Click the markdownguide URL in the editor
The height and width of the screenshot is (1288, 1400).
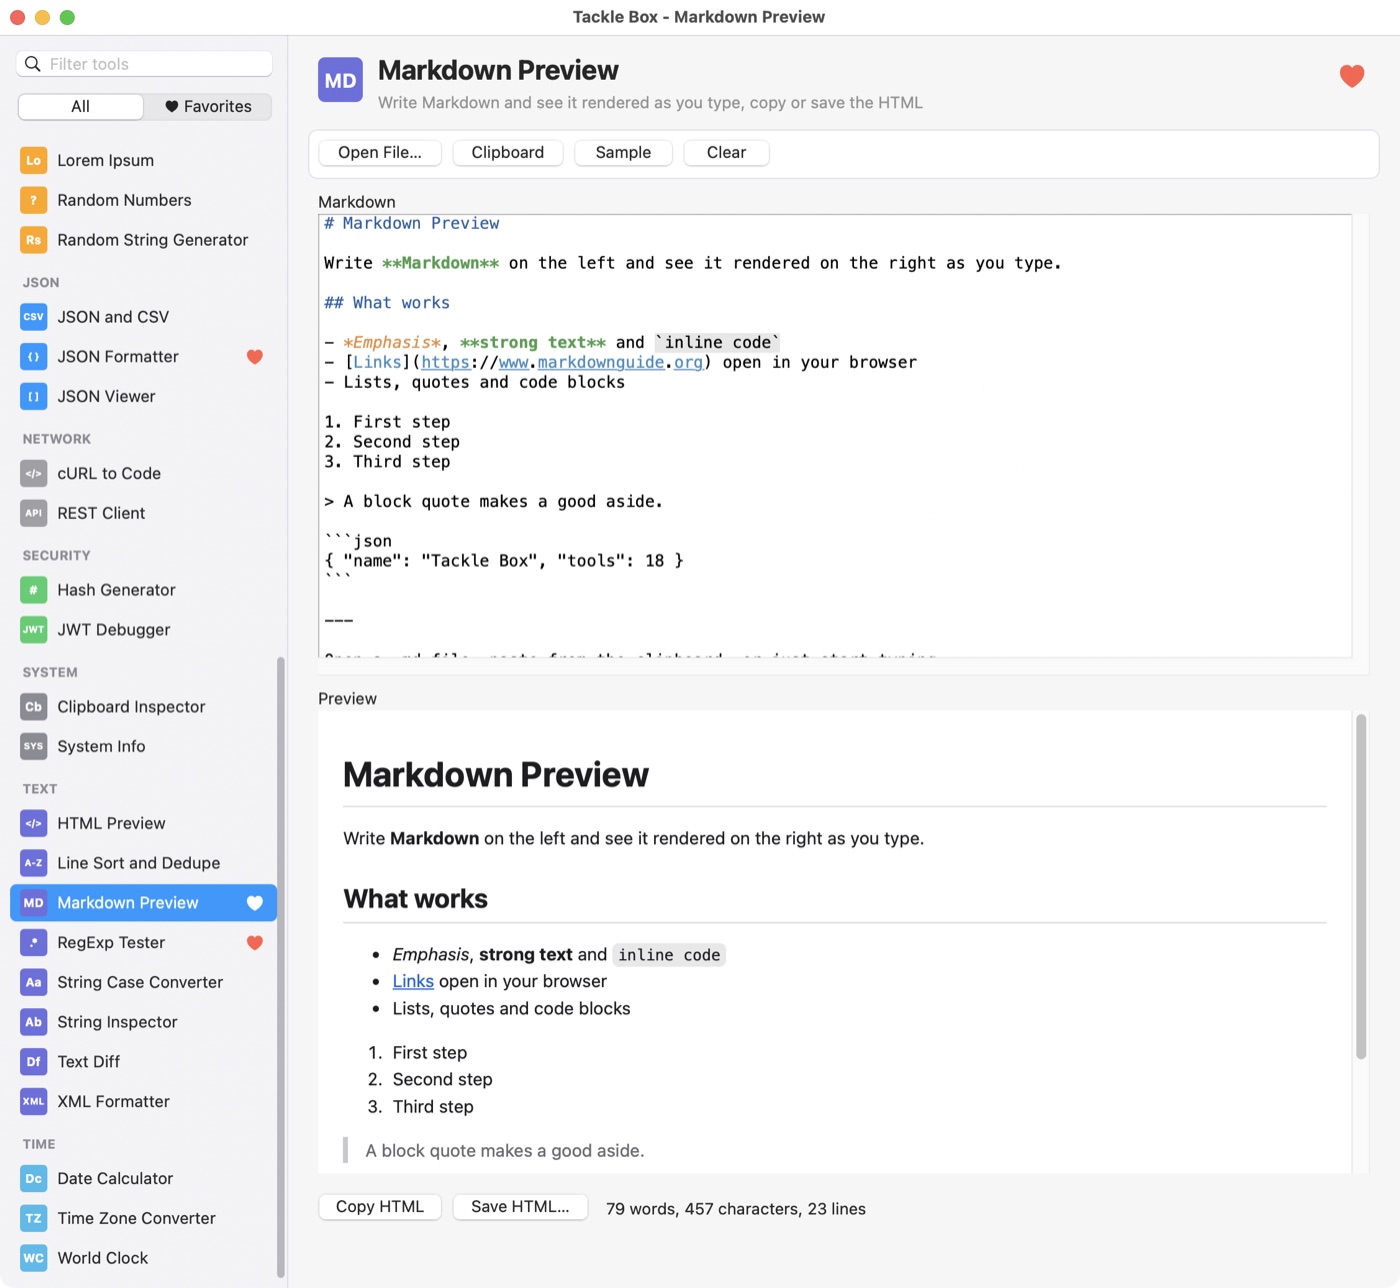(562, 363)
